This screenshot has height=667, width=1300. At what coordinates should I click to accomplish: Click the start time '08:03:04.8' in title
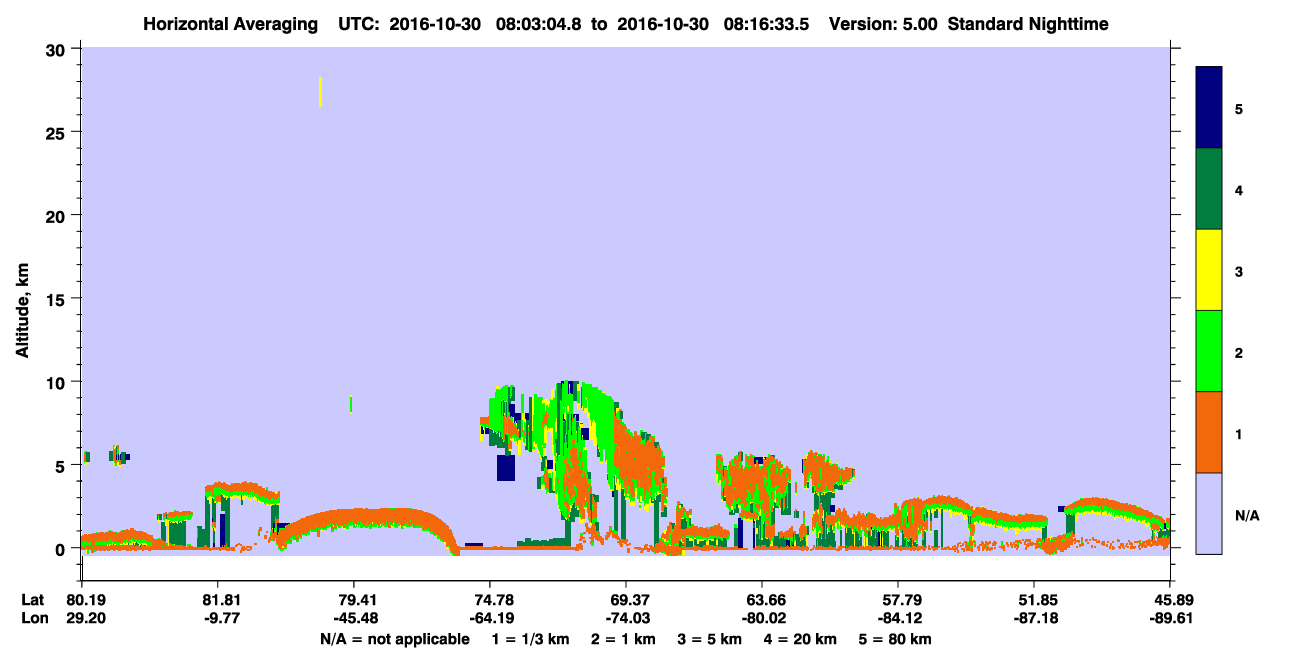[538, 24]
